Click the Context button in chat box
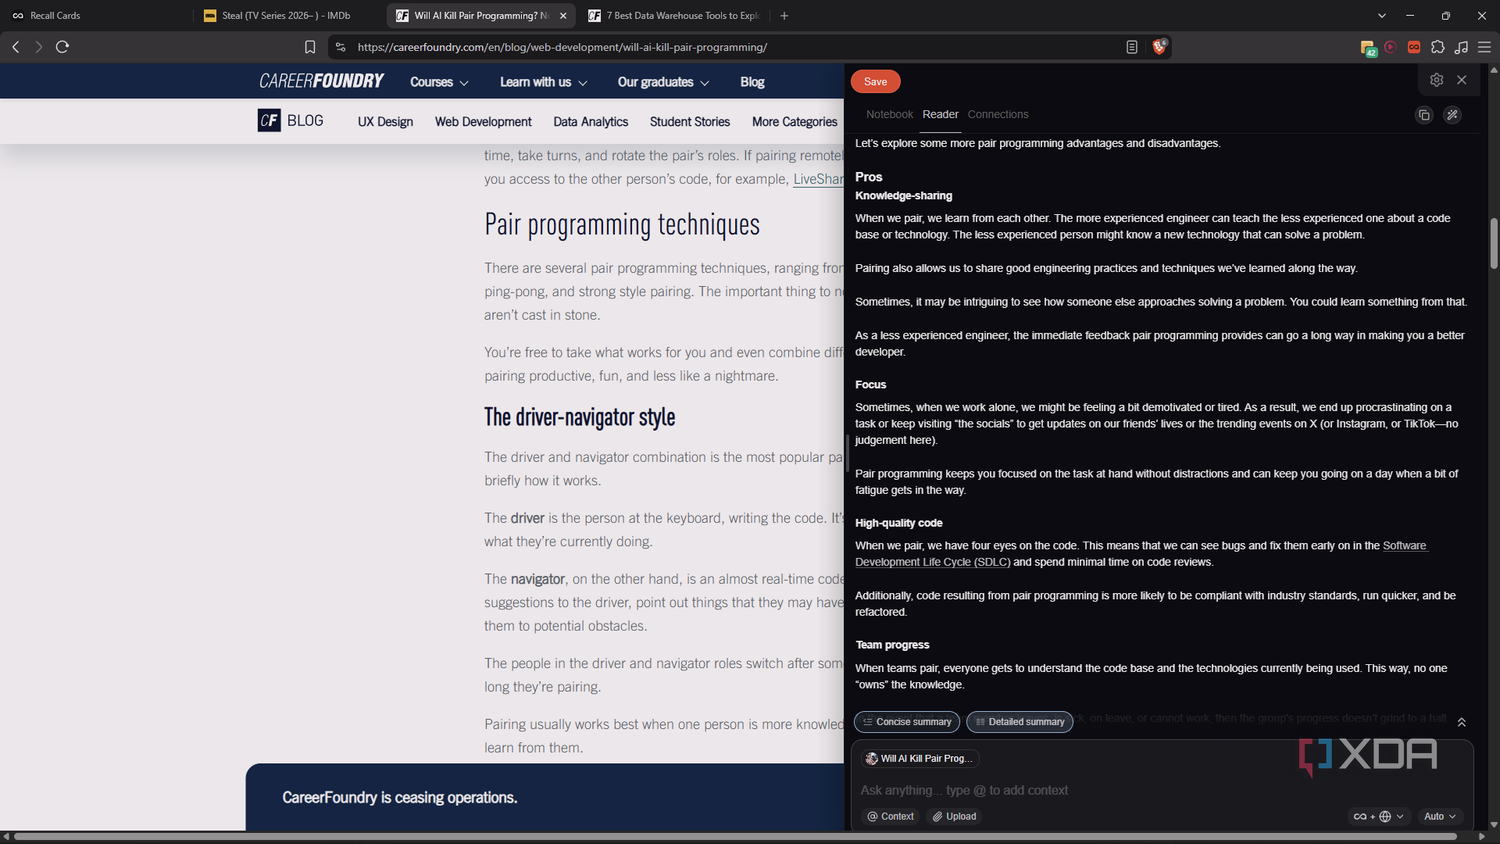The image size is (1500, 844). click(x=890, y=816)
